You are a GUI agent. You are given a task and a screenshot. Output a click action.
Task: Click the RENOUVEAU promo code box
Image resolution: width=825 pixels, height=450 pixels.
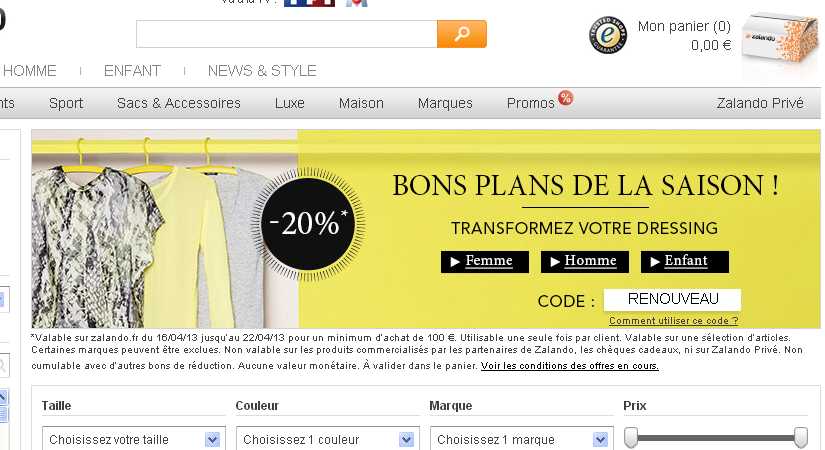(x=672, y=299)
